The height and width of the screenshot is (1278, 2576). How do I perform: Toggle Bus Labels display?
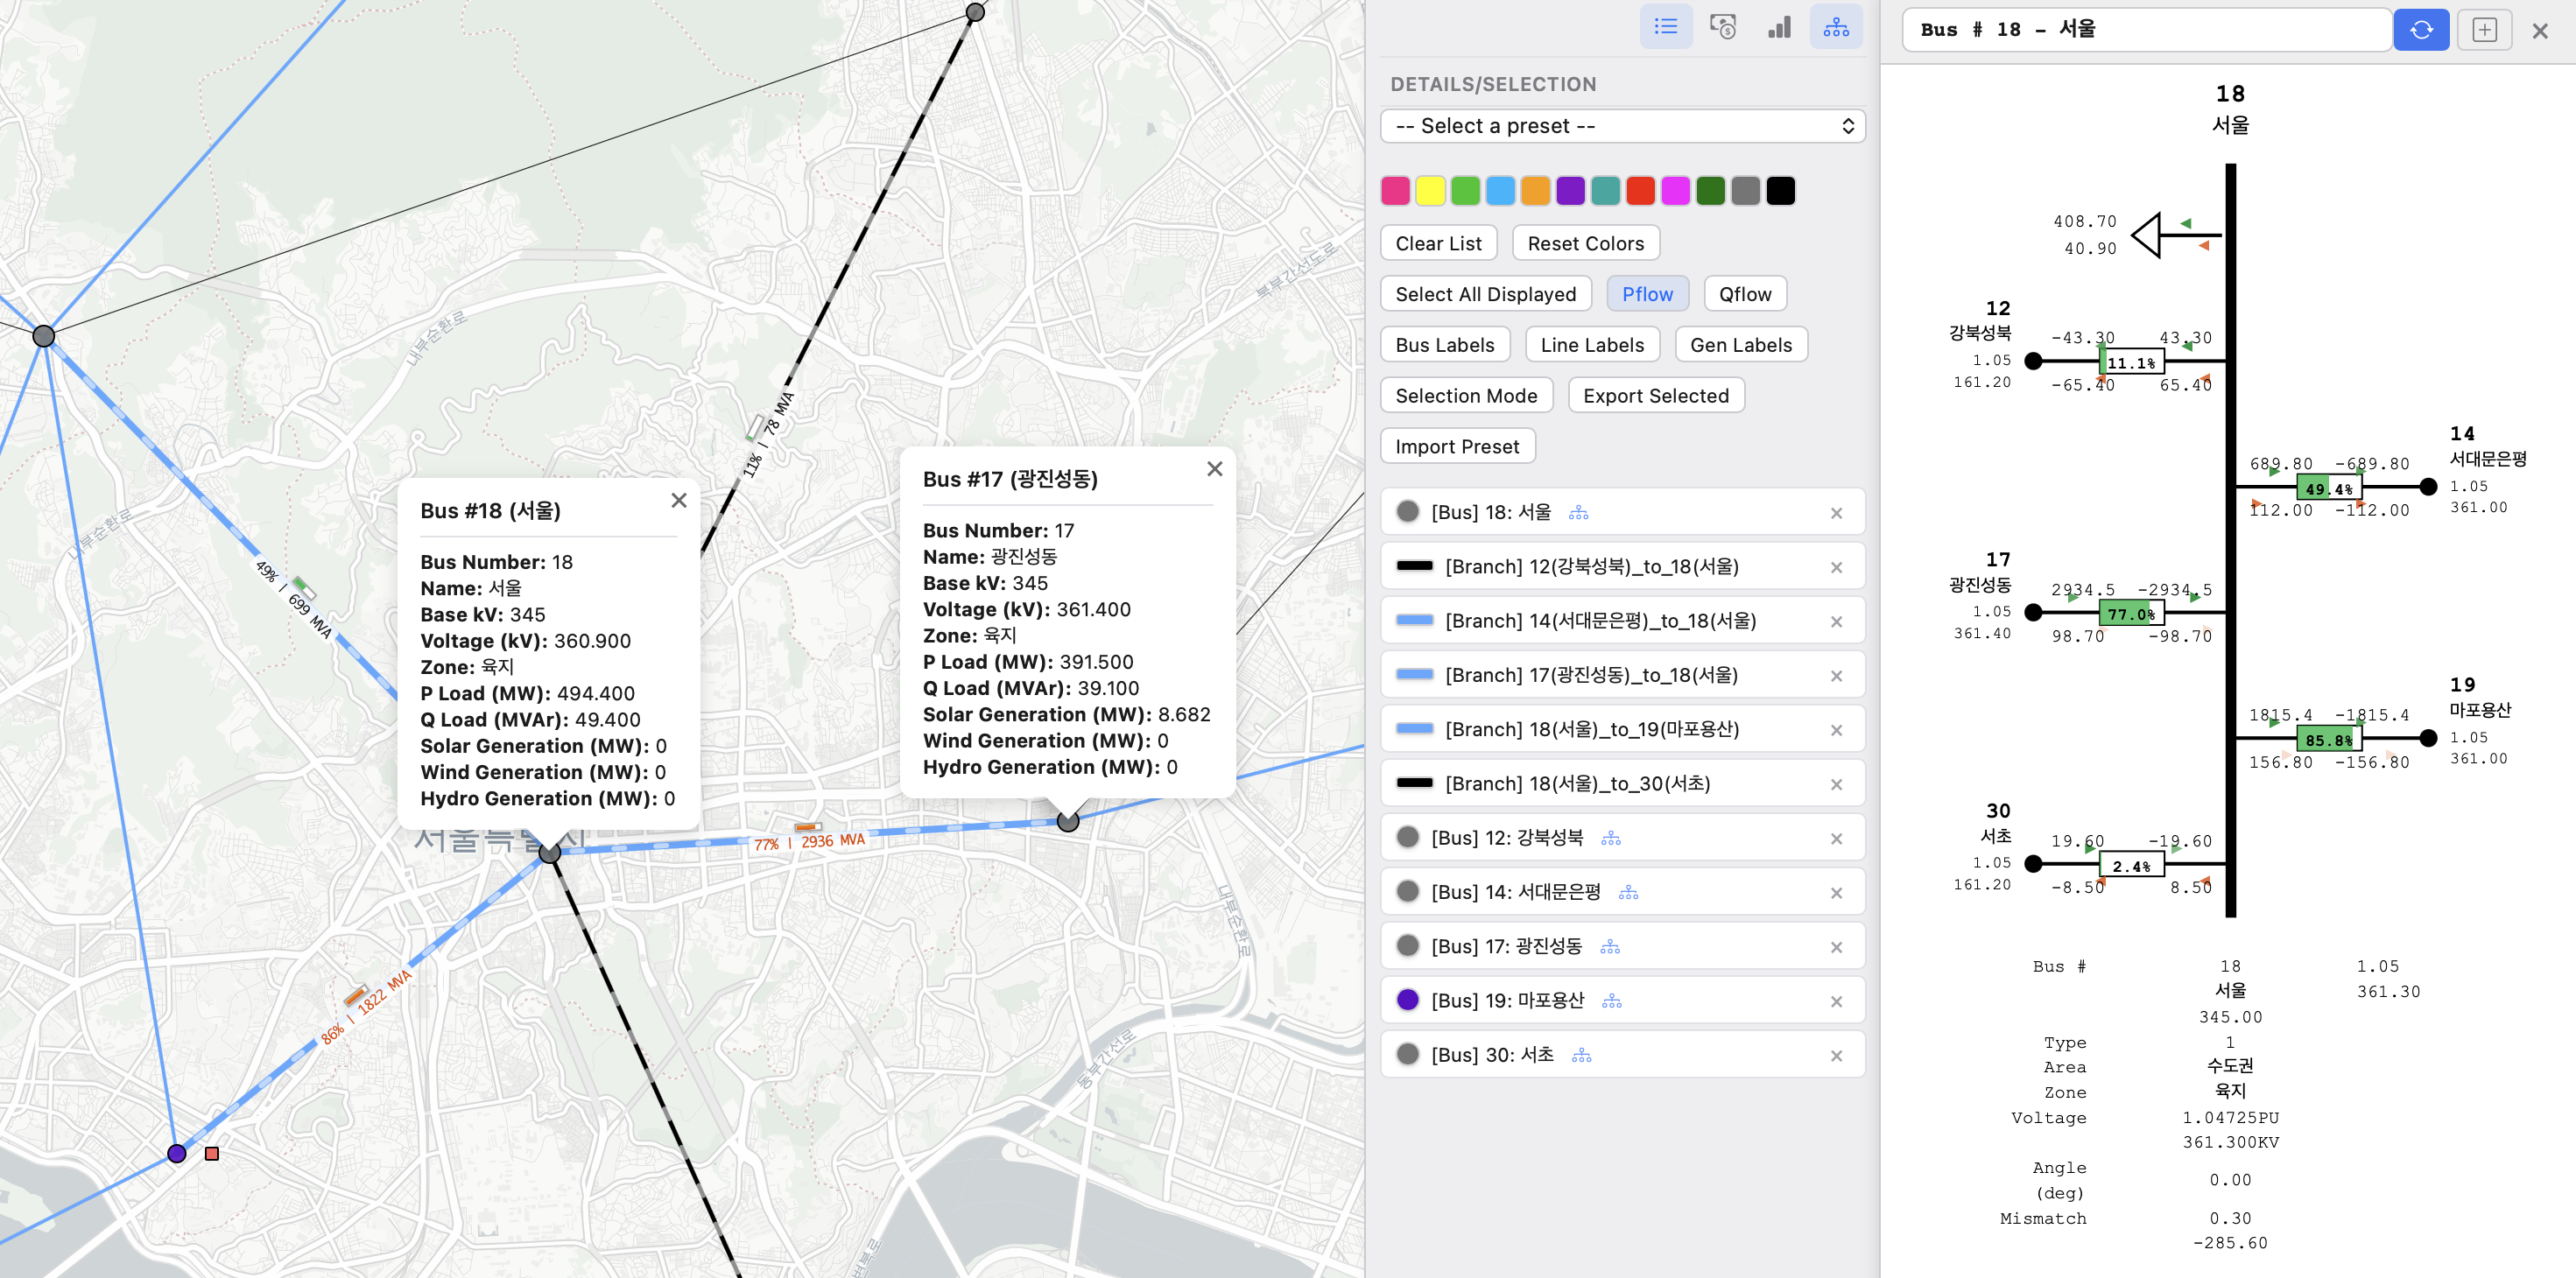[1444, 345]
